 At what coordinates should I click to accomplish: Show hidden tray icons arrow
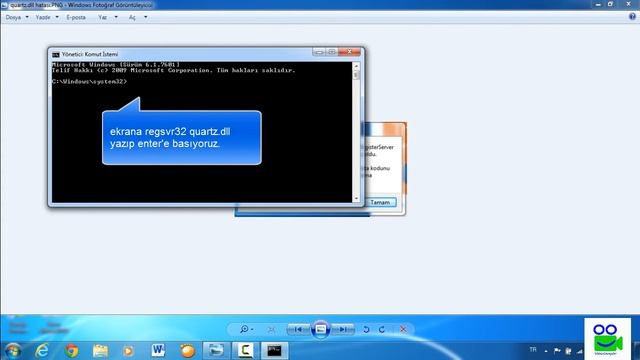tap(546, 351)
